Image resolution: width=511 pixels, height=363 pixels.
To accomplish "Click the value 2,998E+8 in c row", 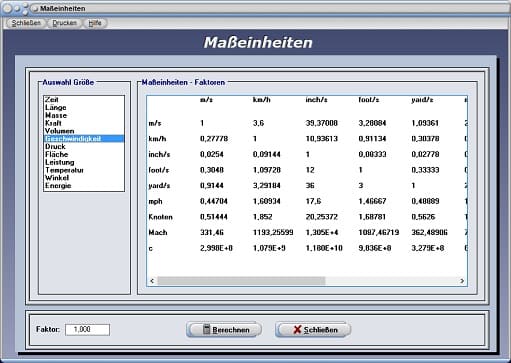I will tap(216, 248).
